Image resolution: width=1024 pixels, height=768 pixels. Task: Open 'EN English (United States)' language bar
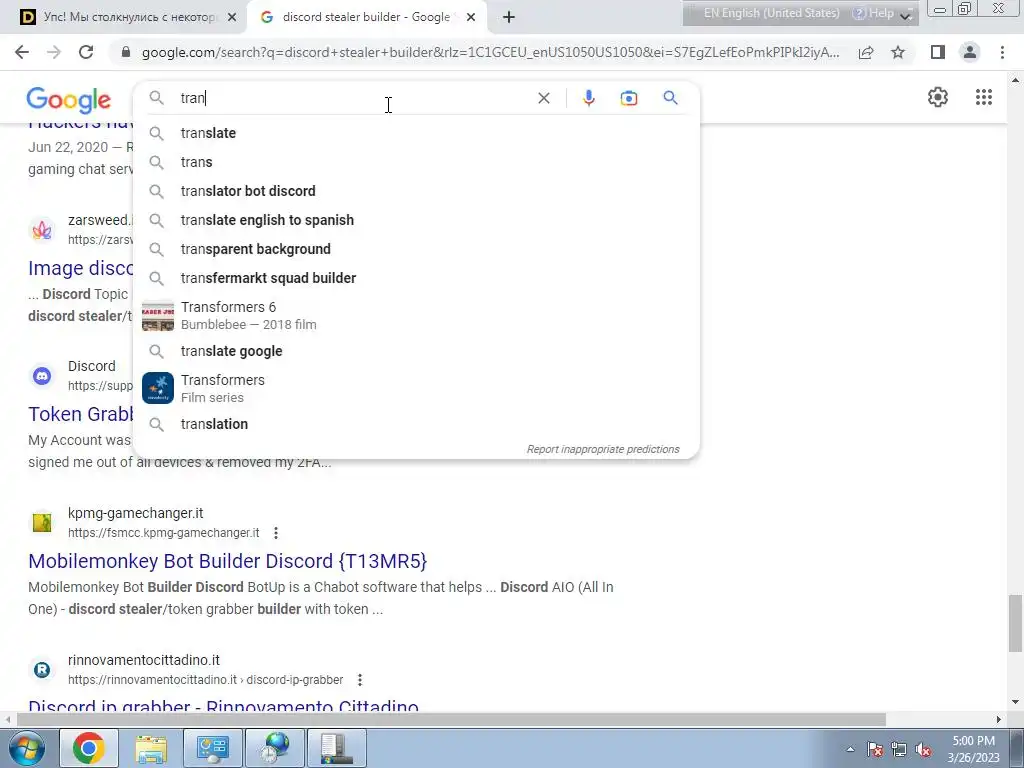point(771,13)
